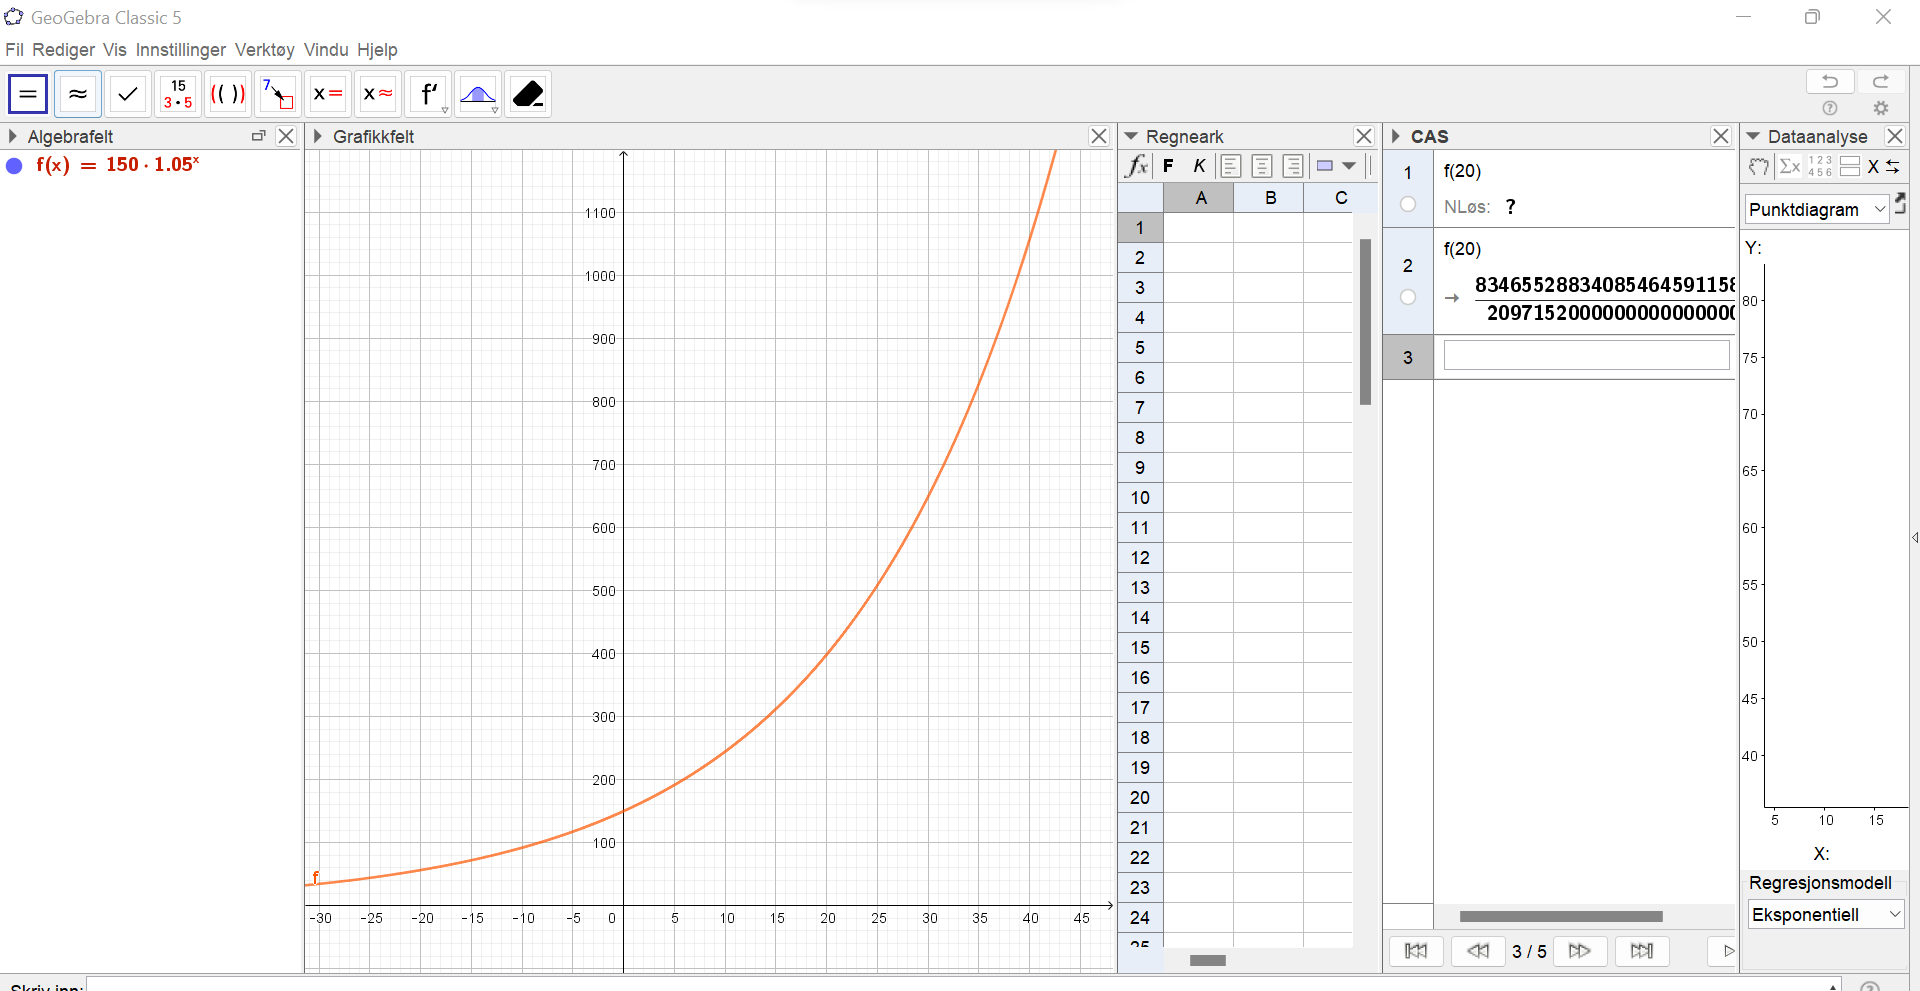Image resolution: width=1920 pixels, height=991 pixels.
Task: Close the Grafikkfelt view
Action: (x=1099, y=136)
